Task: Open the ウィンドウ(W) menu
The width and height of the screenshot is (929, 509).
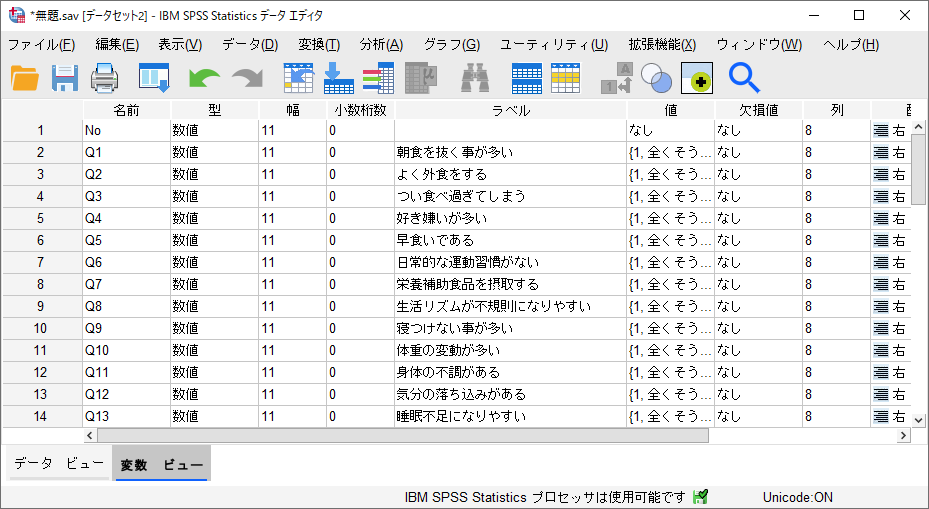Action: pyautogui.click(x=759, y=44)
